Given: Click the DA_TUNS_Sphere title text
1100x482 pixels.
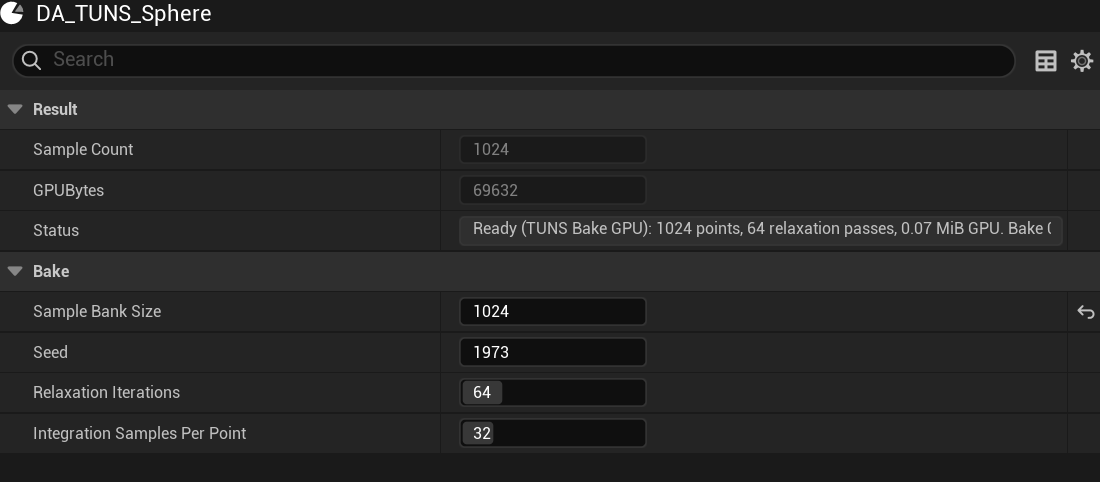Looking at the screenshot, I should (123, 13).
